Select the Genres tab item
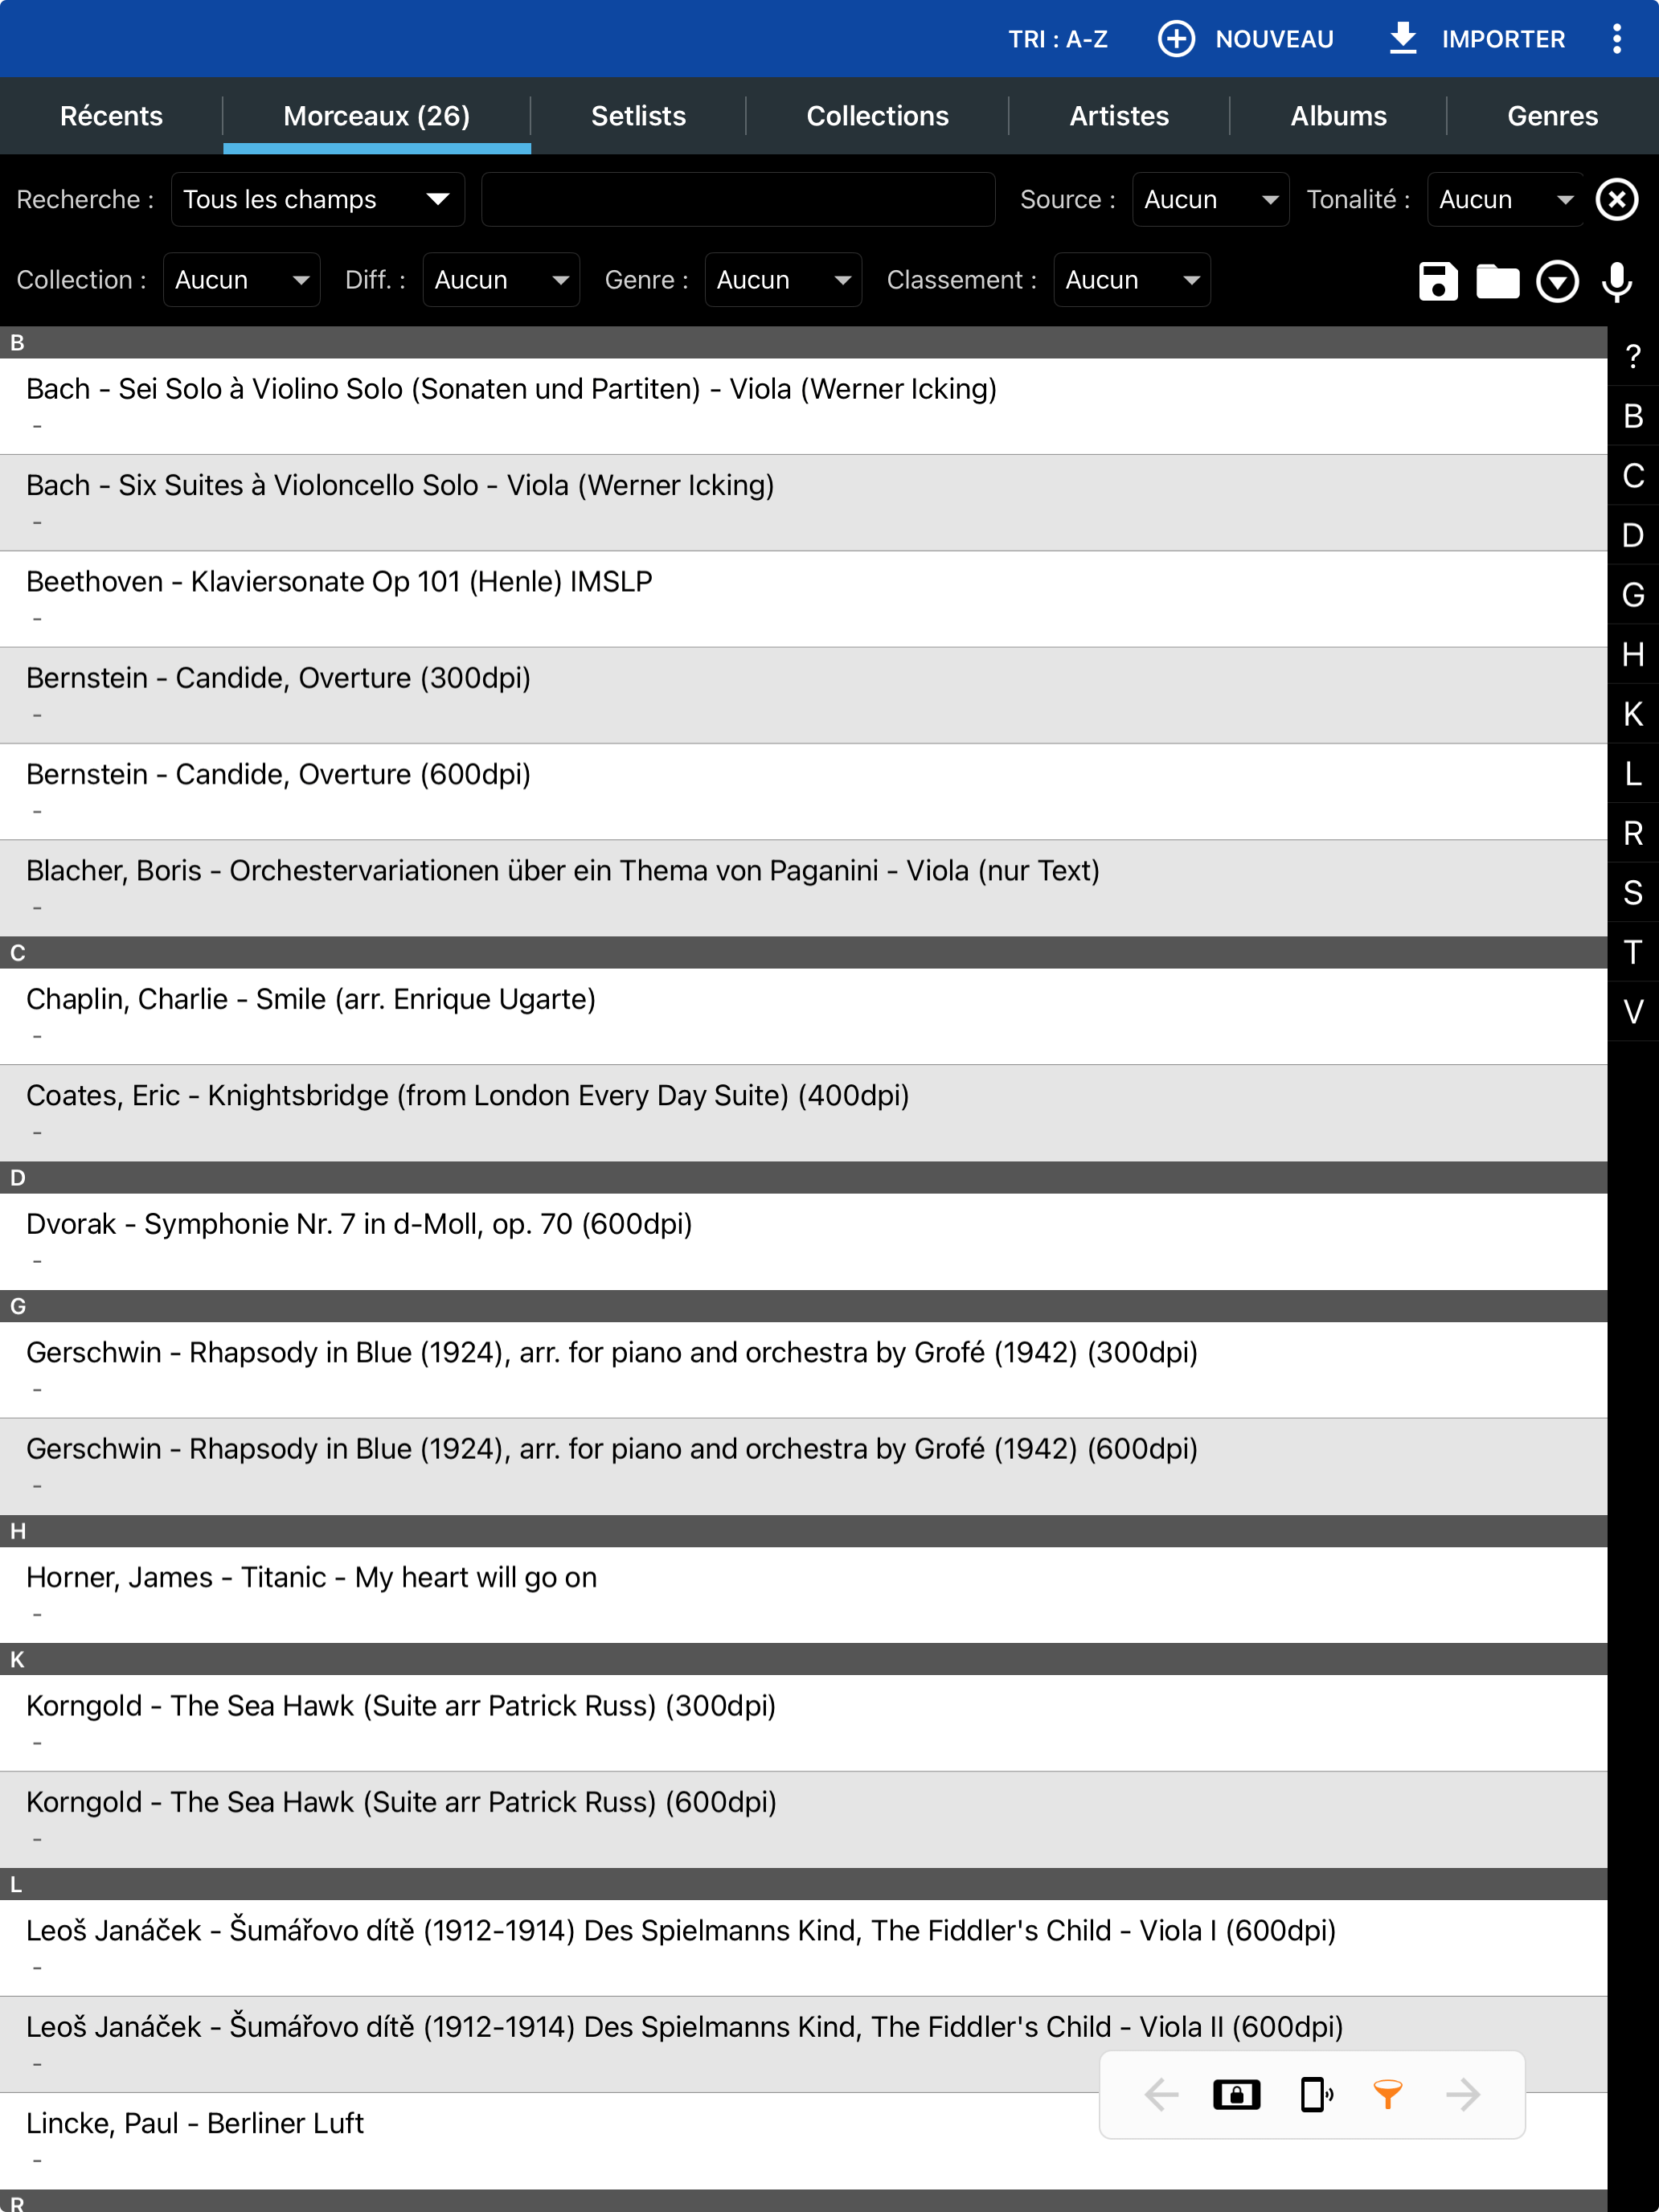The height and width of the screenshot is (2212, 1659). tap(1551, 115)
